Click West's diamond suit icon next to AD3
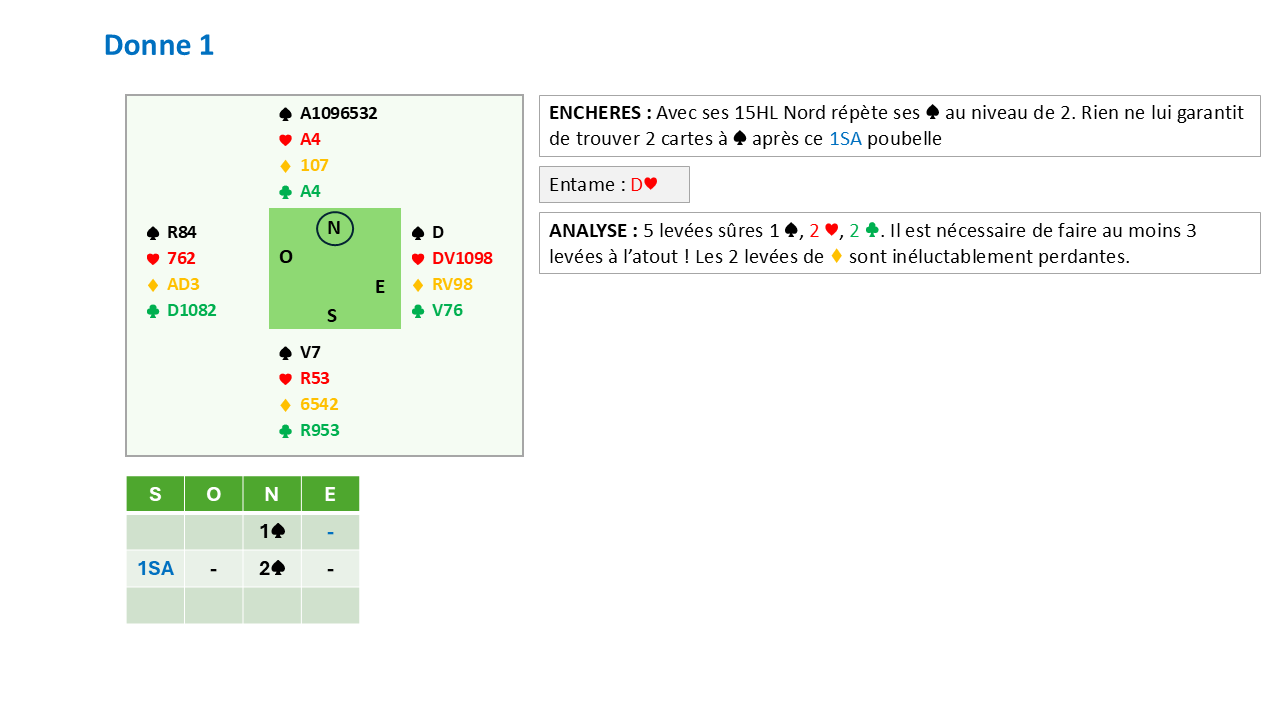1280x720 pixels. pos(153,285)
